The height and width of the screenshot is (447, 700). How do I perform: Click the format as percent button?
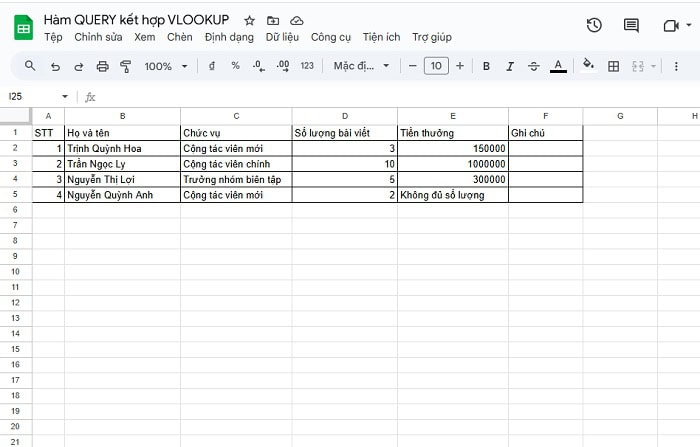236,66
